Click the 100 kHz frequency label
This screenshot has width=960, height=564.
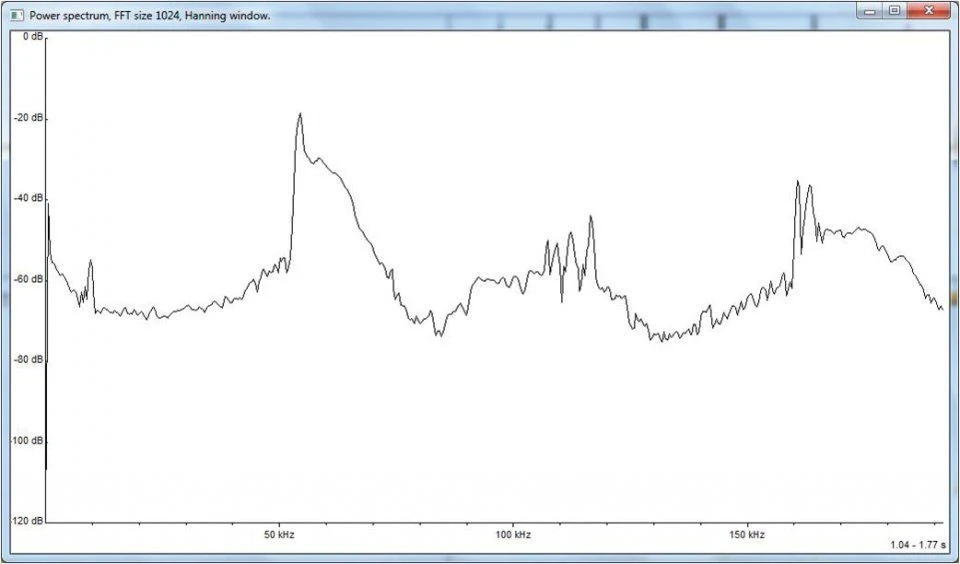[512, 535]
